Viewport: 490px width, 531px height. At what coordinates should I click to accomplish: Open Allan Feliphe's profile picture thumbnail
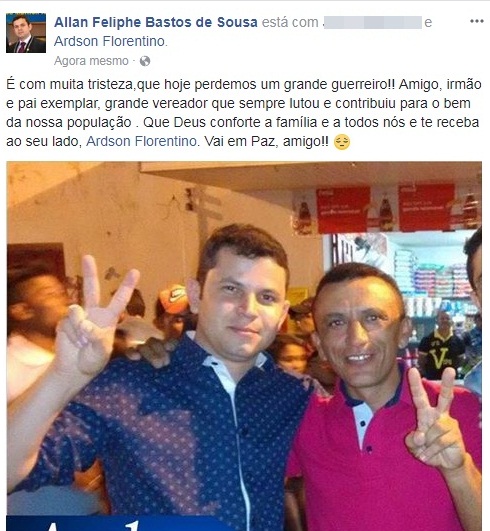coord(26,33)
